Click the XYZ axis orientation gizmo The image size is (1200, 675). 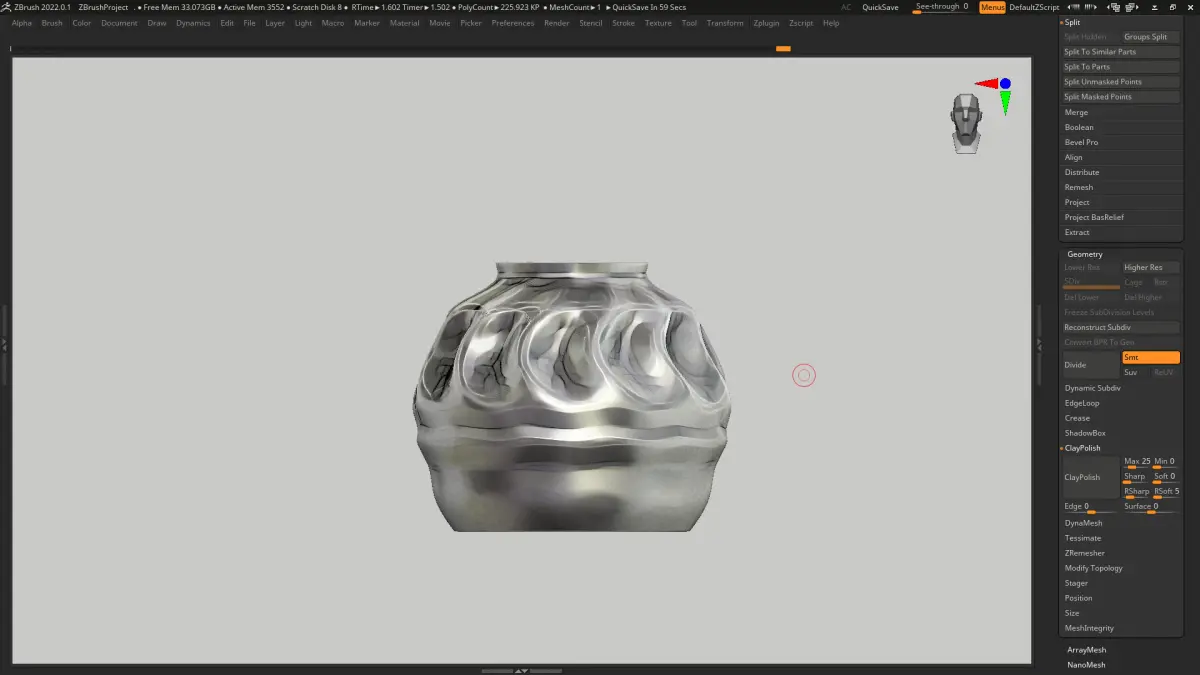pyautogui.click(x=994, y=94)
